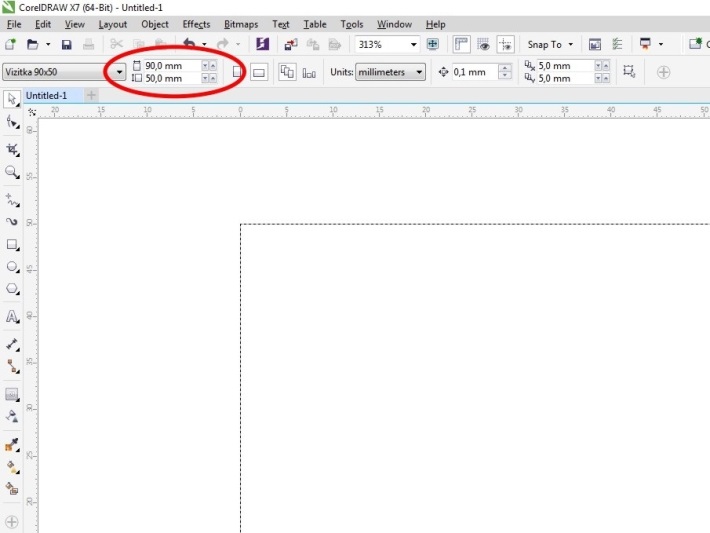Click the Redo arrow icon
This screenshot has width=710, height=533.
pos(223,44)
